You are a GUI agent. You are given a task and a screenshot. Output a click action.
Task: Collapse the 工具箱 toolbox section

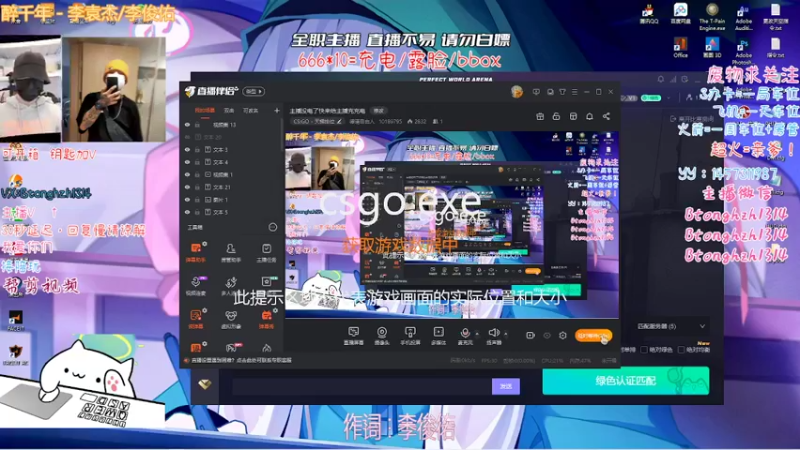click(x=272, y=227)
